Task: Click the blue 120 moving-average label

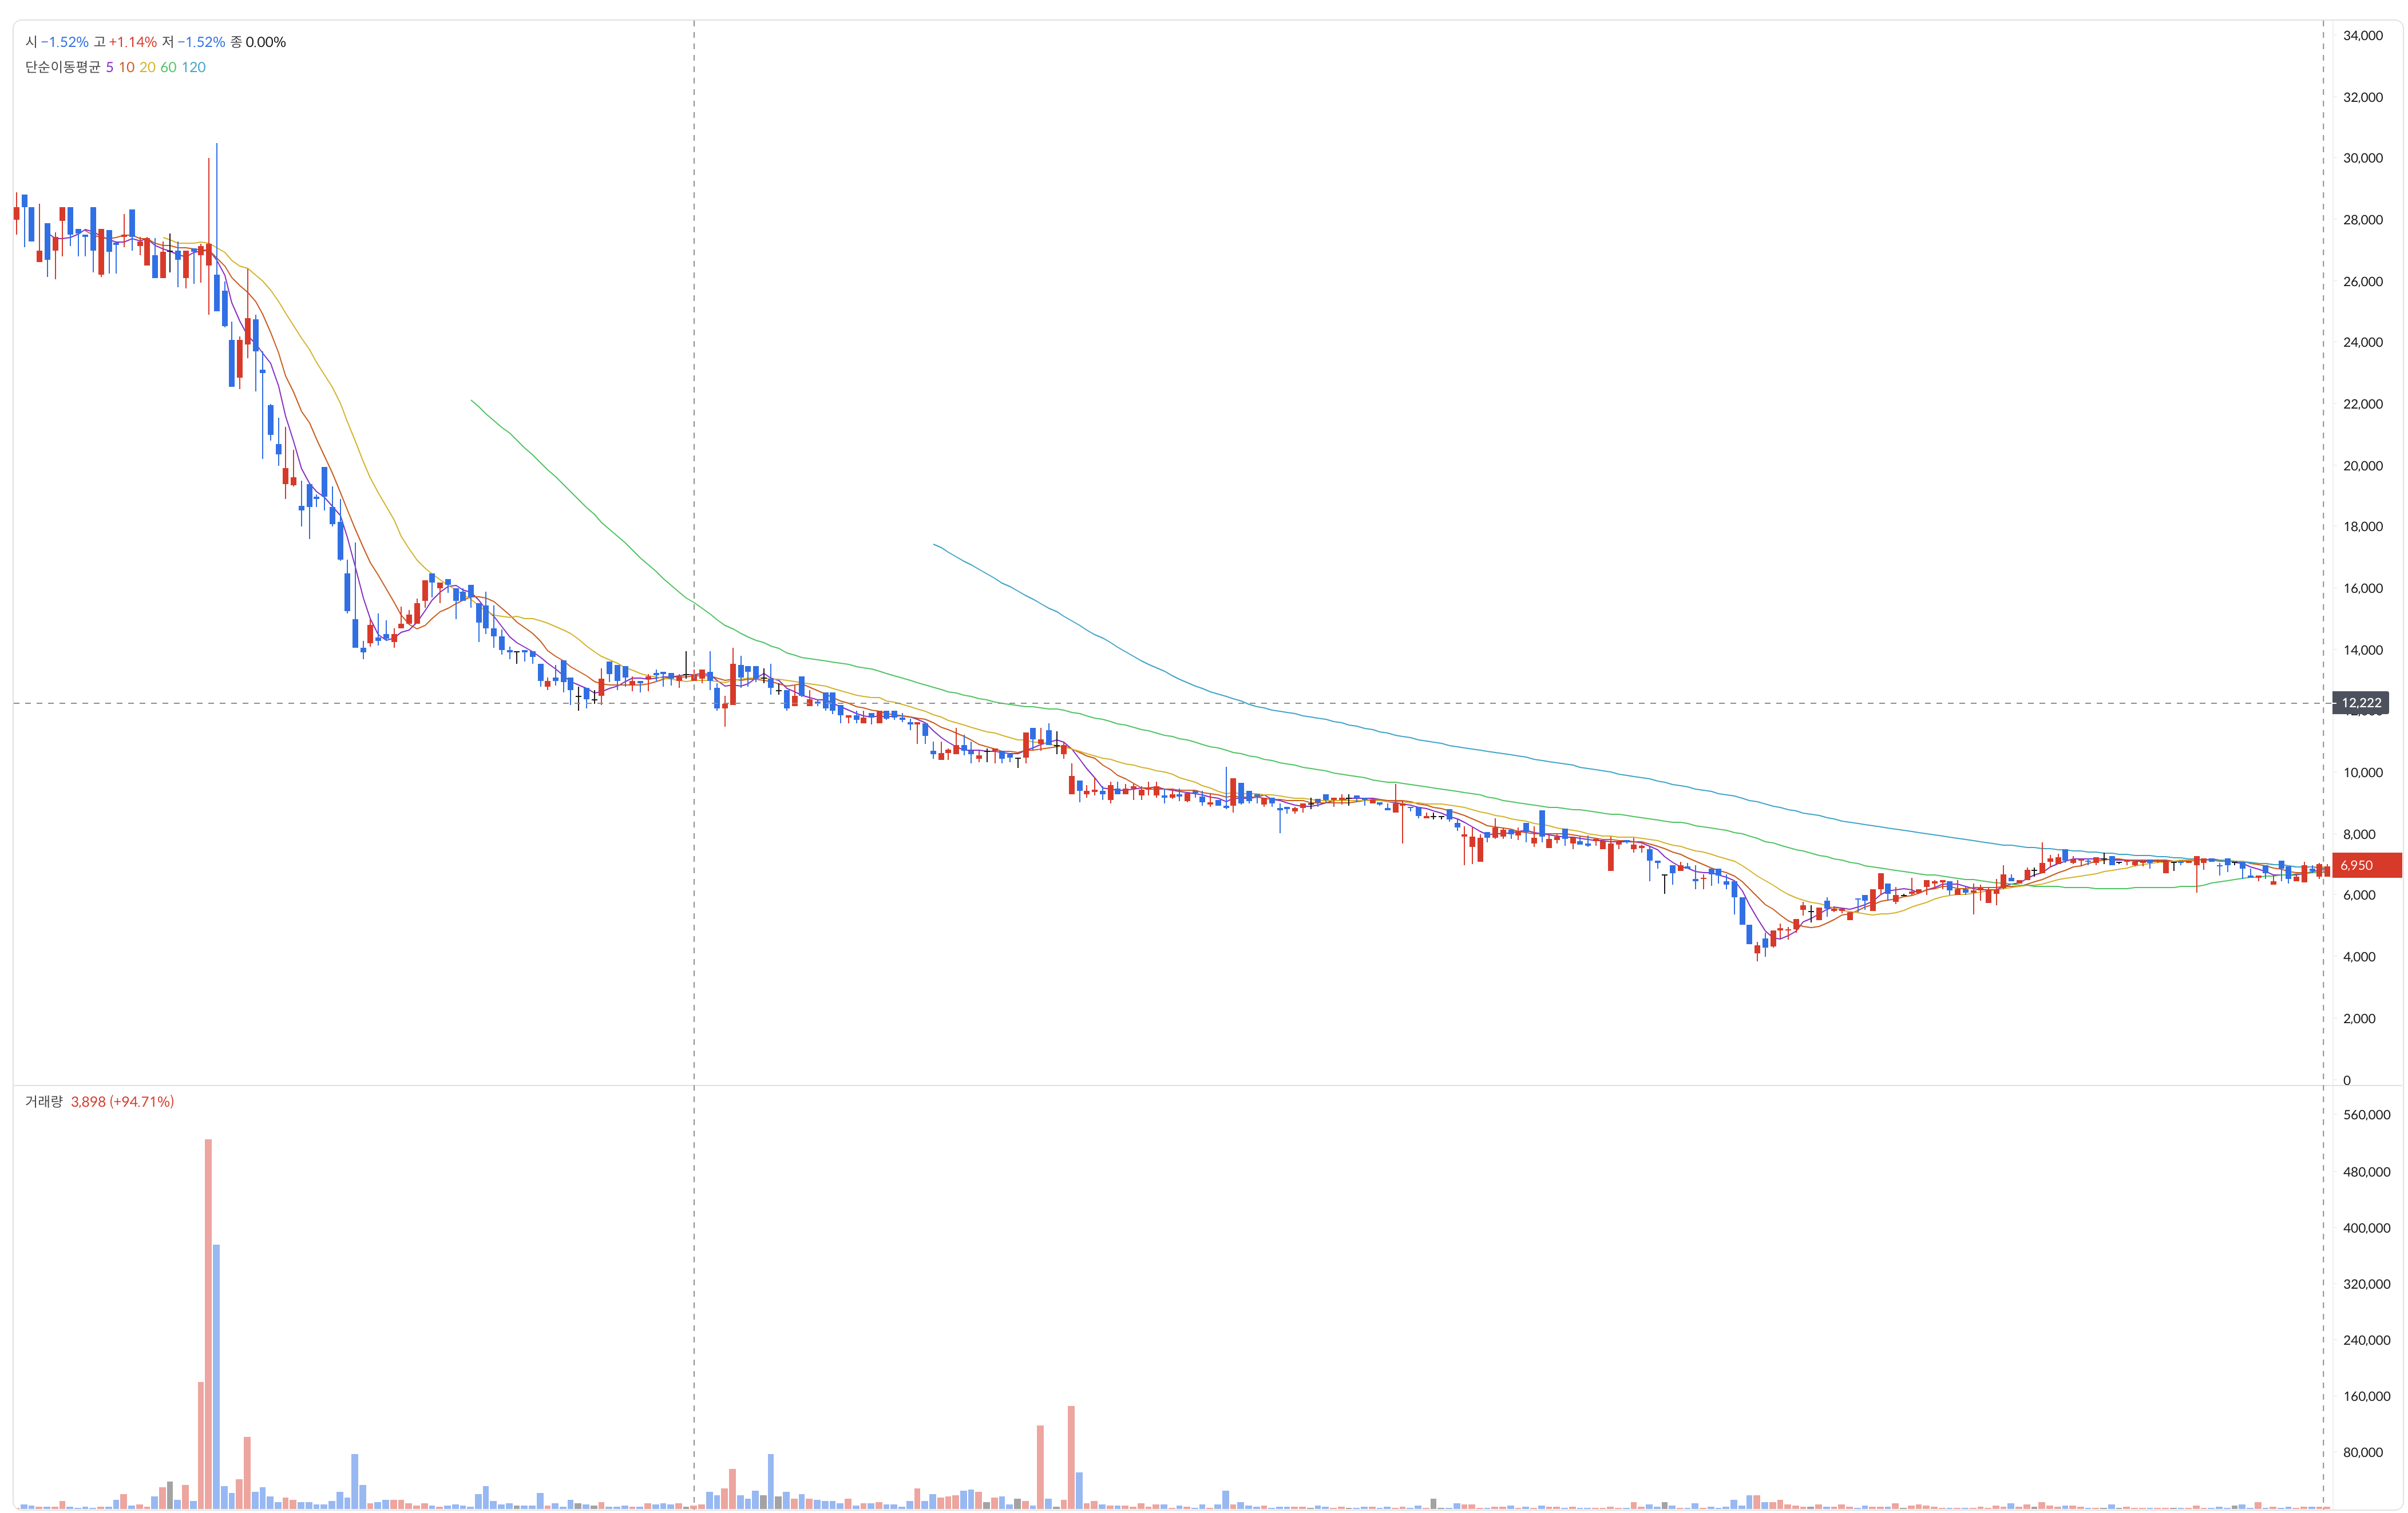Action: [x=193, y=67]
